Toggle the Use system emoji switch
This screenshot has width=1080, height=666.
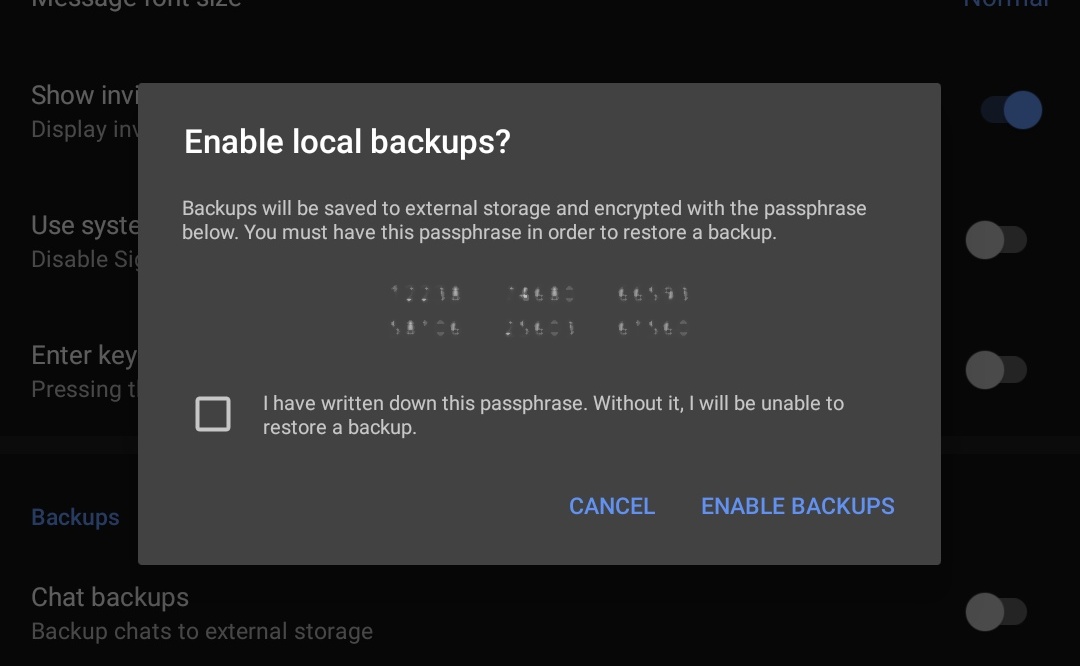[x=996, y=240]
